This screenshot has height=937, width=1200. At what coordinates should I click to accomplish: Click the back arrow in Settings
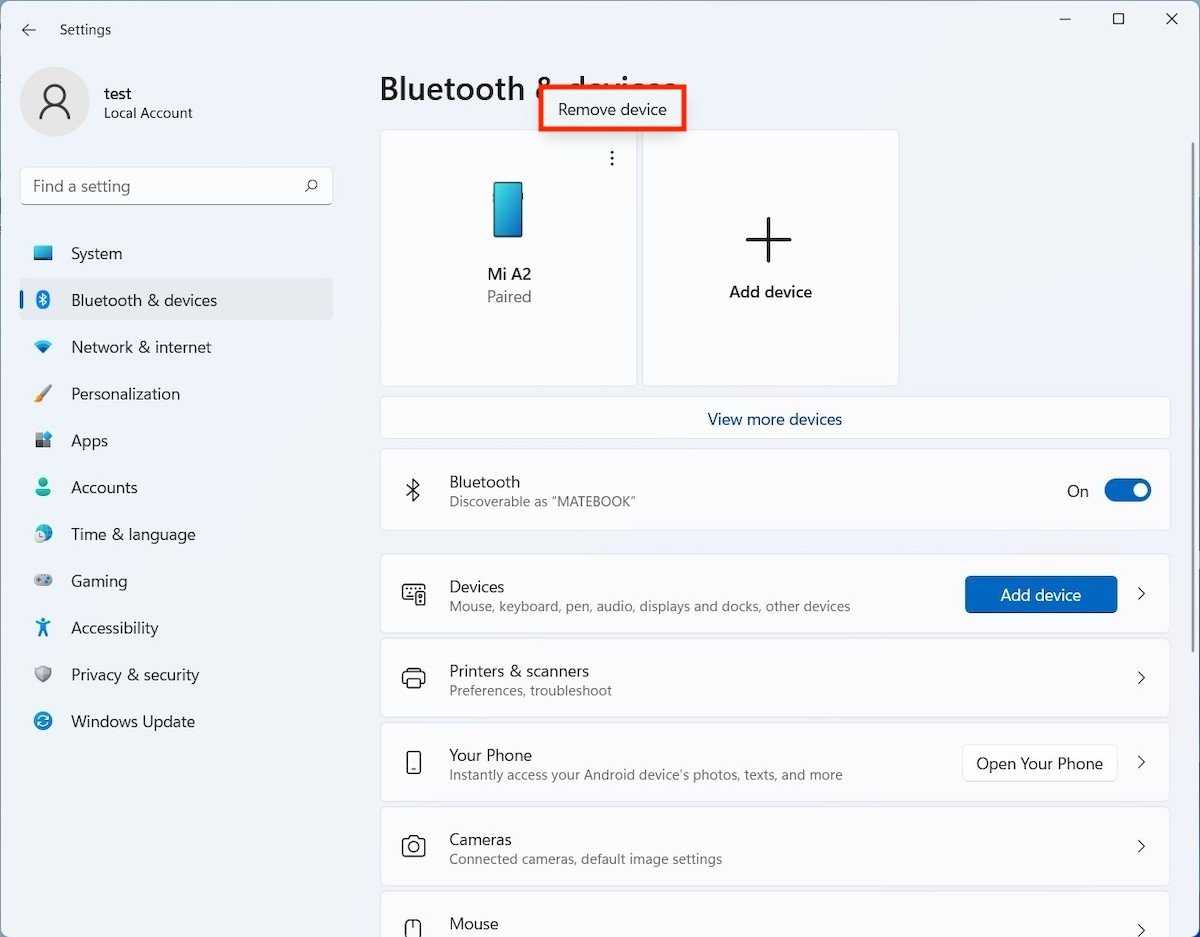pos(29,30)
